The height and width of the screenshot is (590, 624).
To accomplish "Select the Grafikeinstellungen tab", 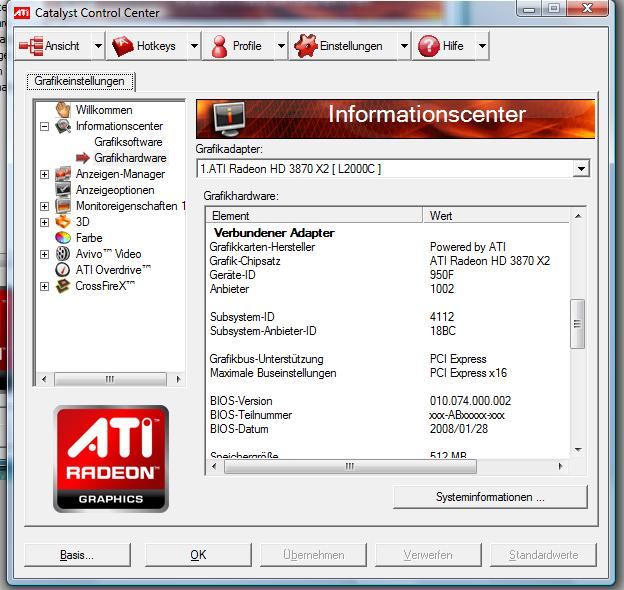I will click(80, 81).
